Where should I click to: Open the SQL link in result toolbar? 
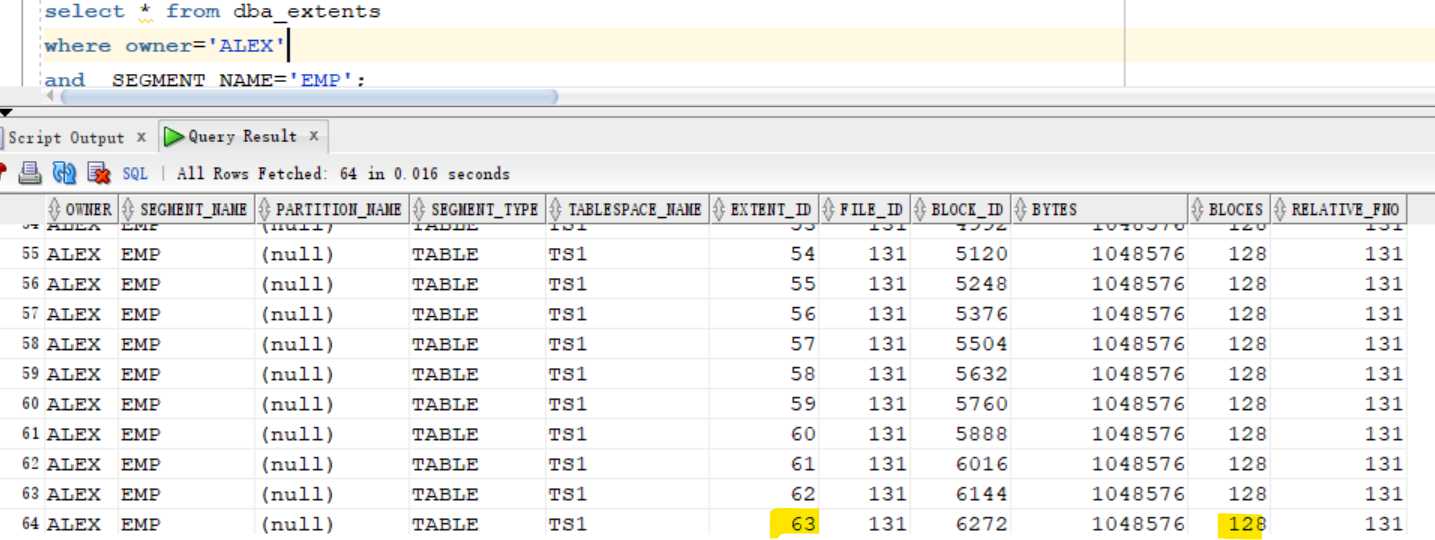[x=135, y=173]
